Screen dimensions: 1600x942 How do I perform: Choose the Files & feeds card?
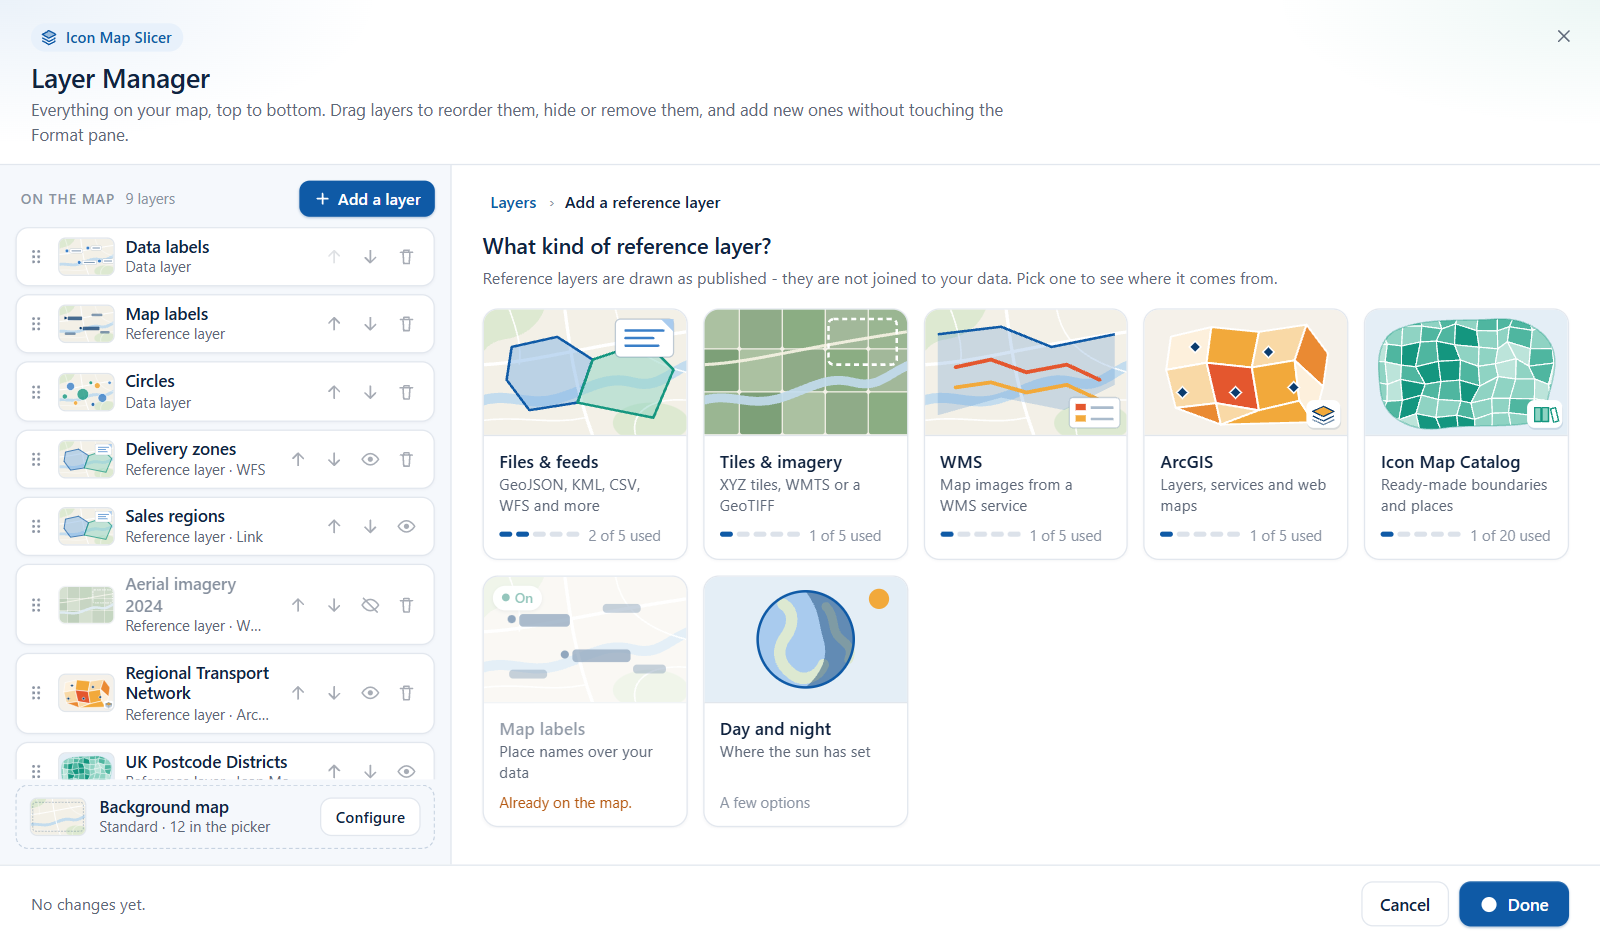point(585,434)
